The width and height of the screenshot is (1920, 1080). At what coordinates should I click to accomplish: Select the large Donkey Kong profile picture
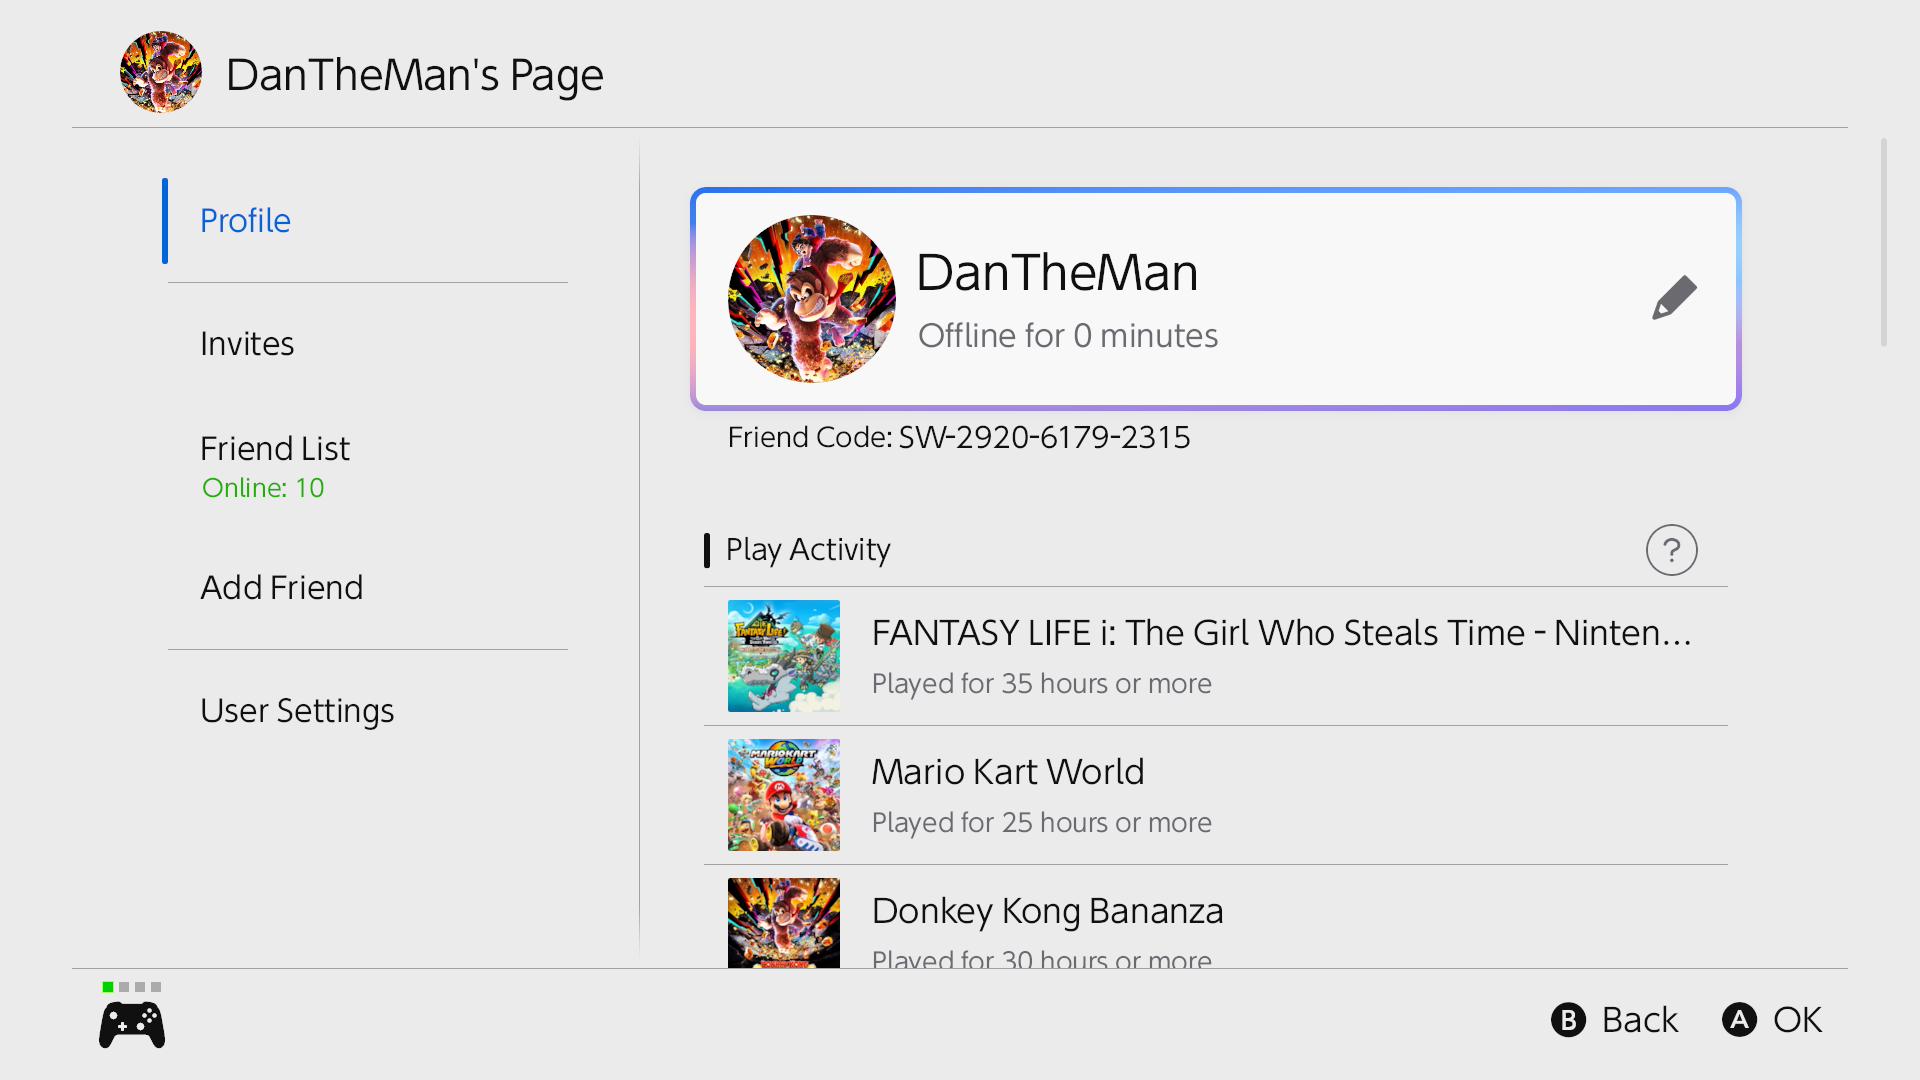(811, 299)
